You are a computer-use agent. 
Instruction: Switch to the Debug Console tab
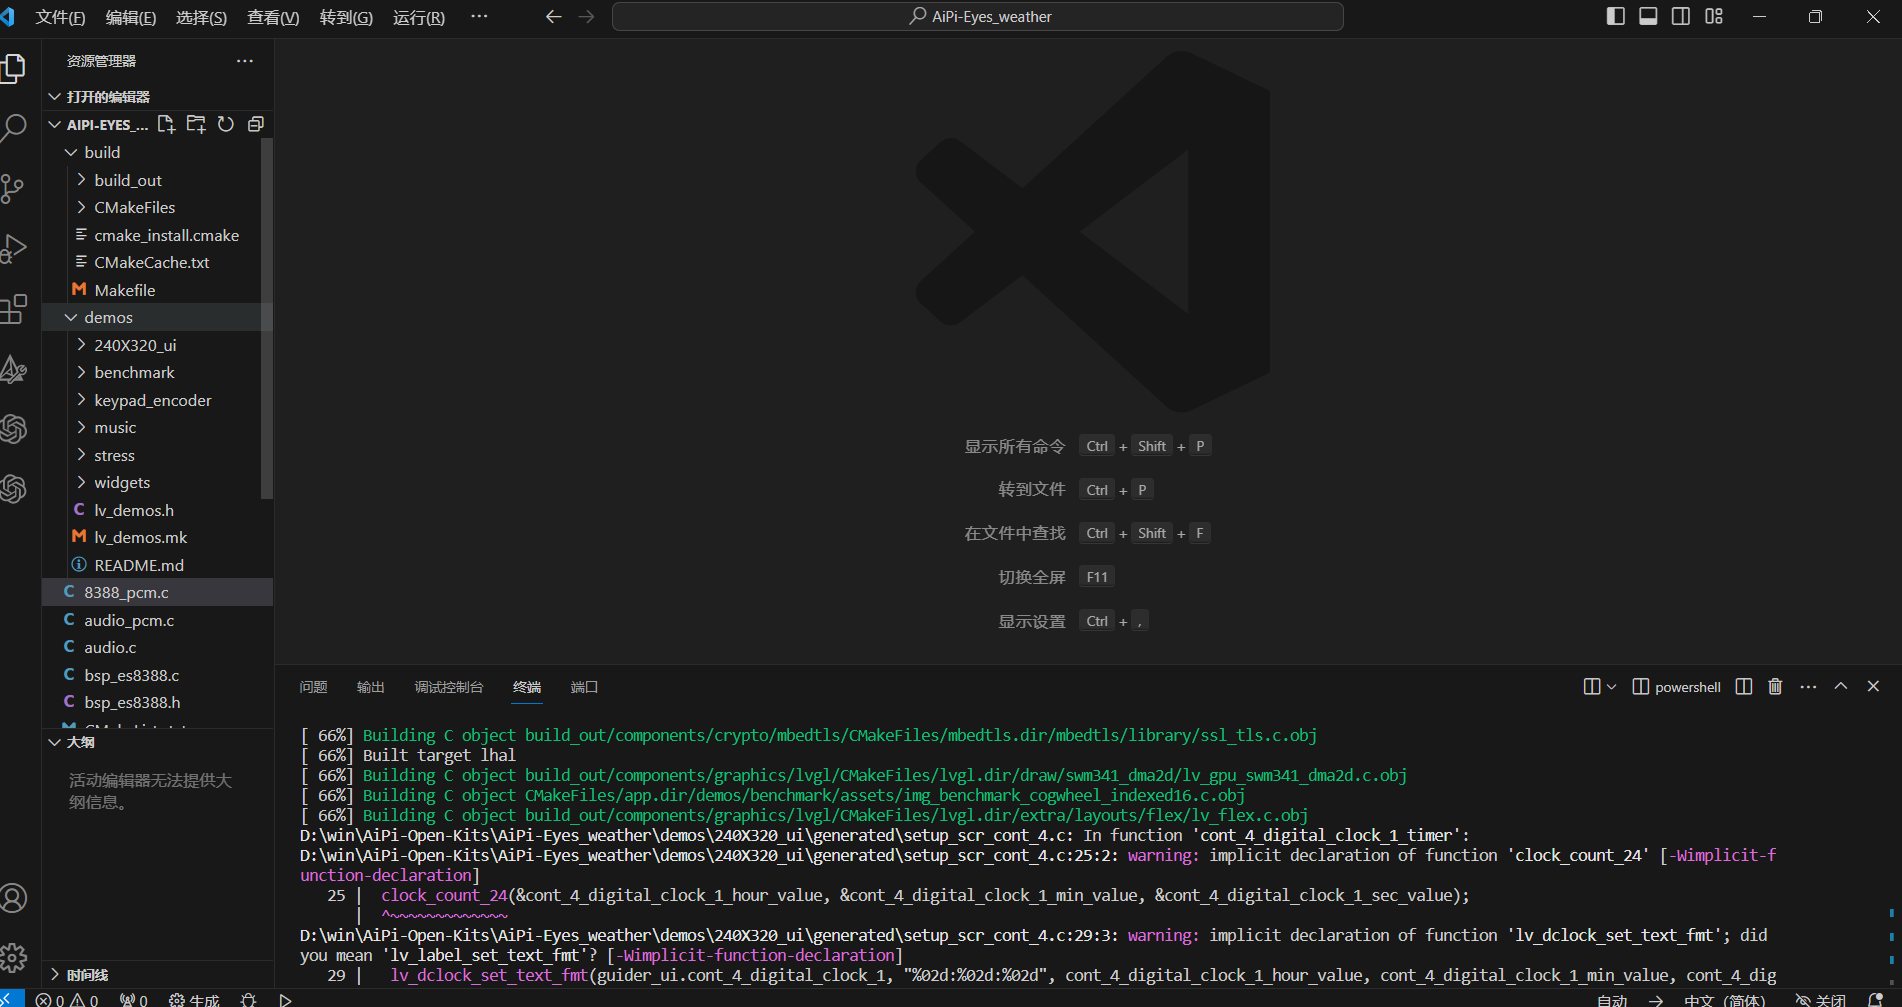coord(449,687)
